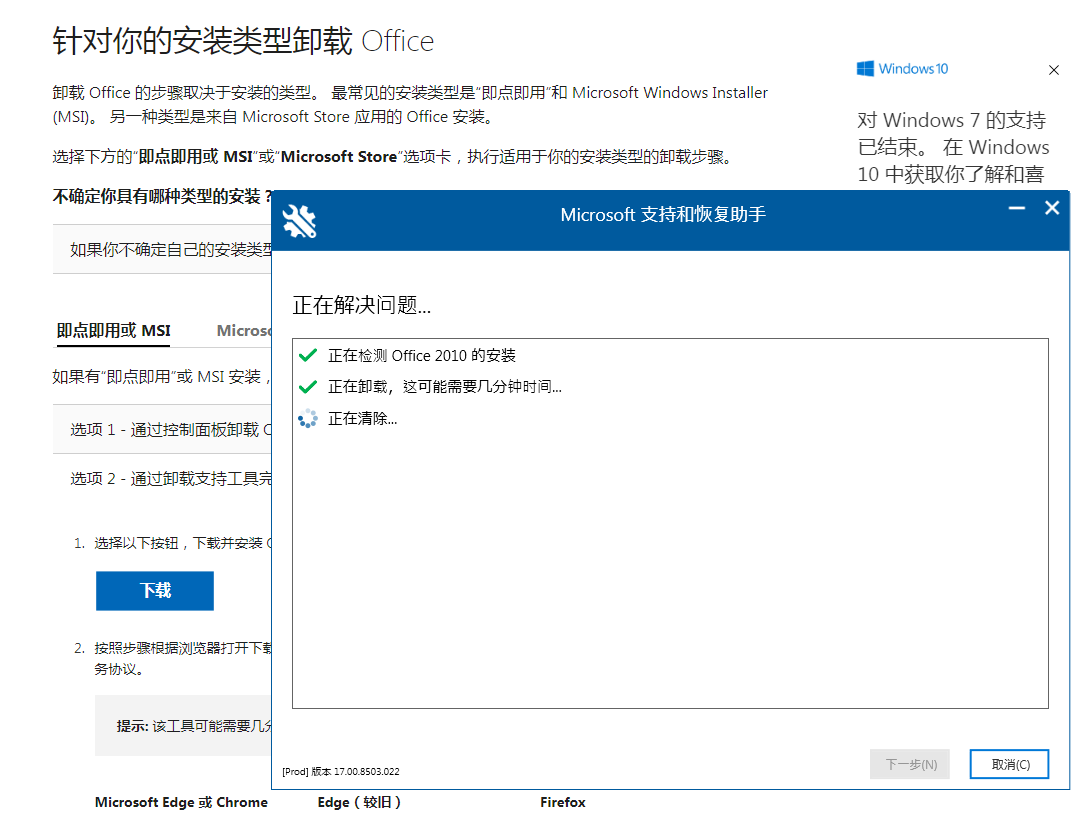Click the Support and Recovery Assistant wrench icon

(x=299, y=222)
